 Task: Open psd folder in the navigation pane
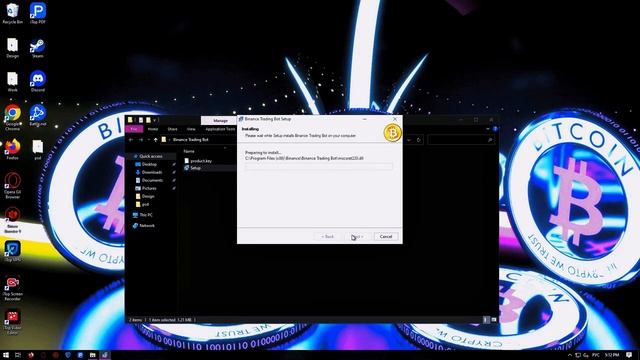pyautogui.click(x=145, y=204)
